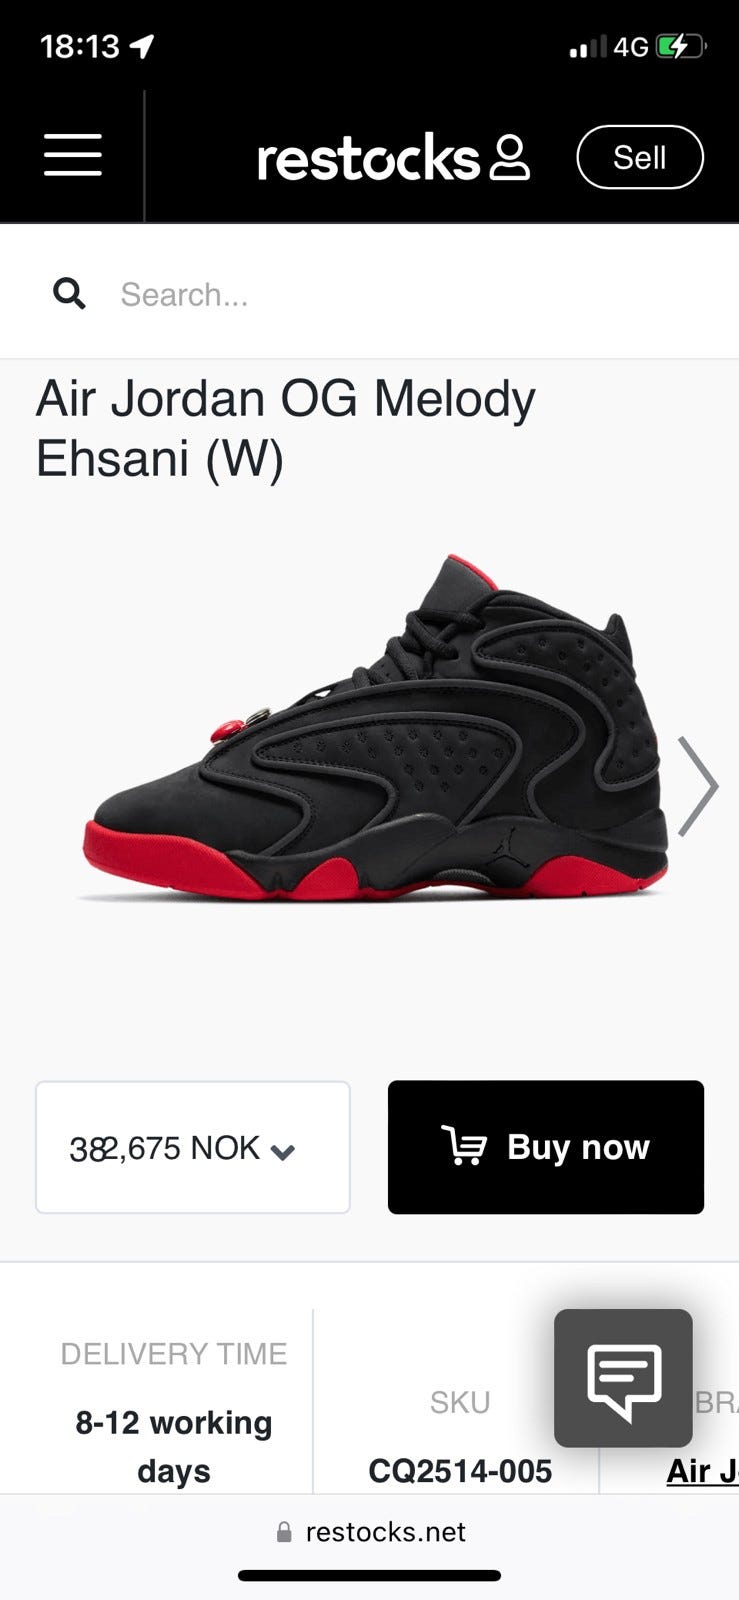The height and width of the screenshot is (1600, 739).
Task: Open the user account profile icon
Action: 509,158
